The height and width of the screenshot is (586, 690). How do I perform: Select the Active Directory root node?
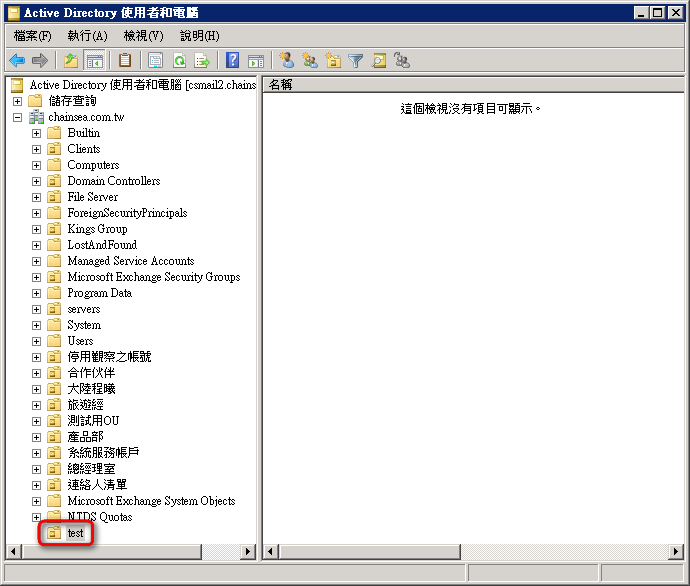point(143,84)
